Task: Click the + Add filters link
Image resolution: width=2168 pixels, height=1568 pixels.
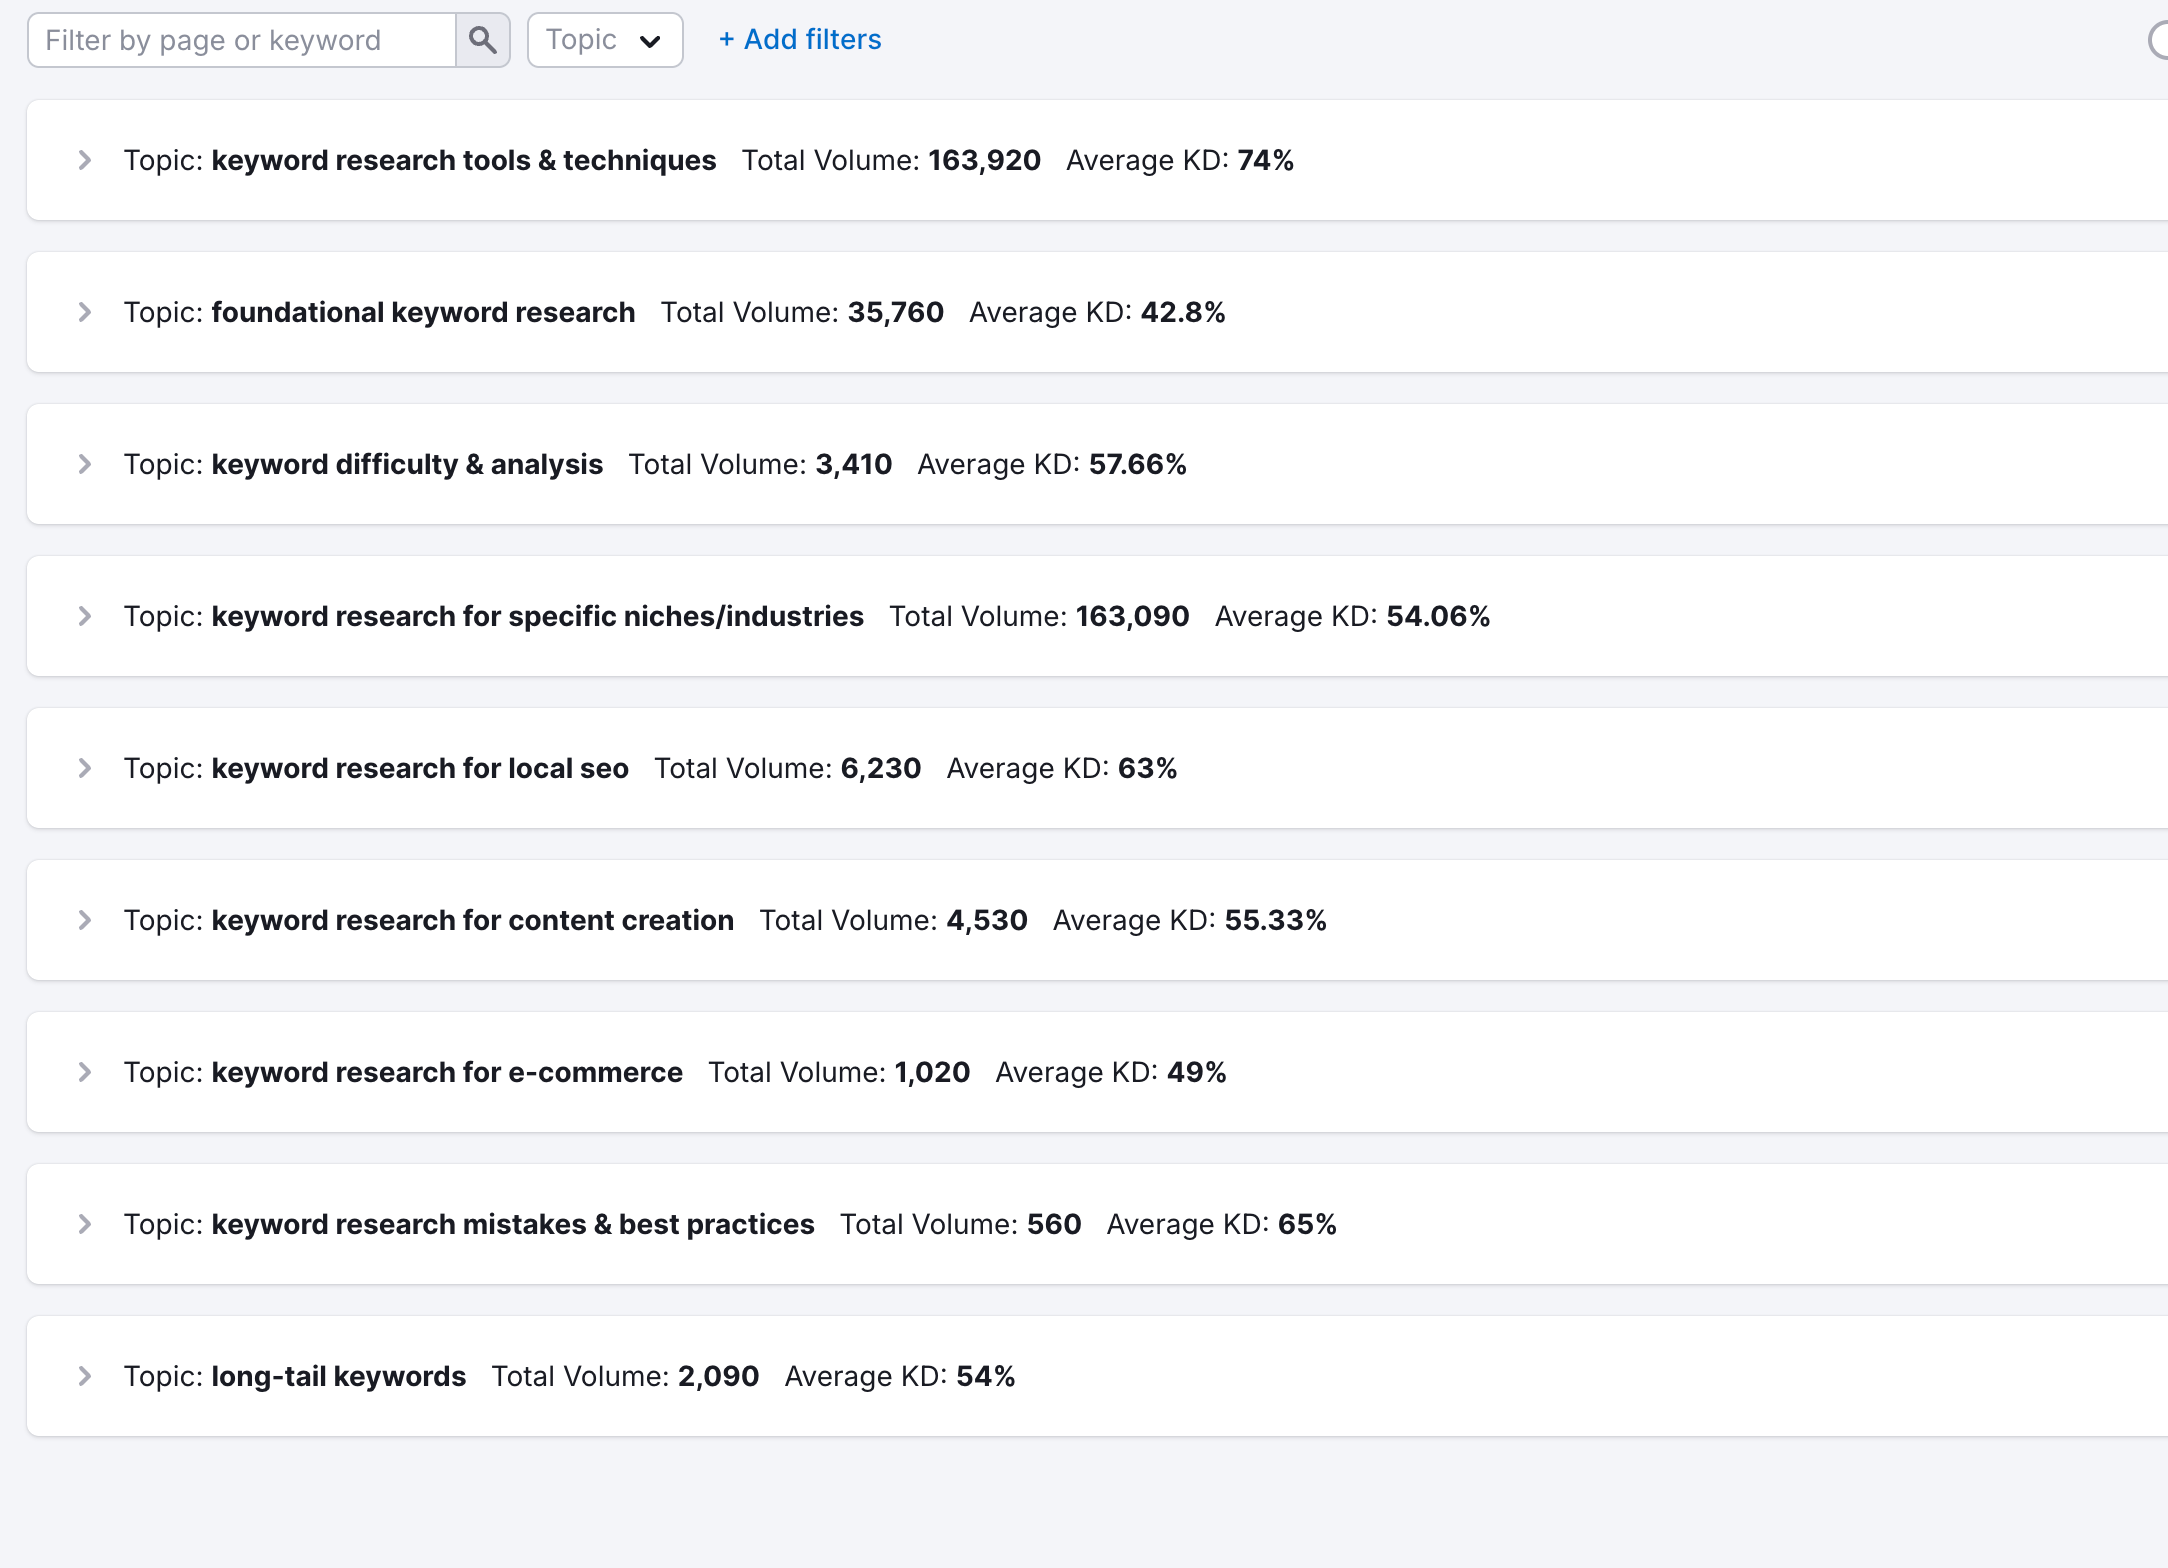Action: tap(798, 39)
